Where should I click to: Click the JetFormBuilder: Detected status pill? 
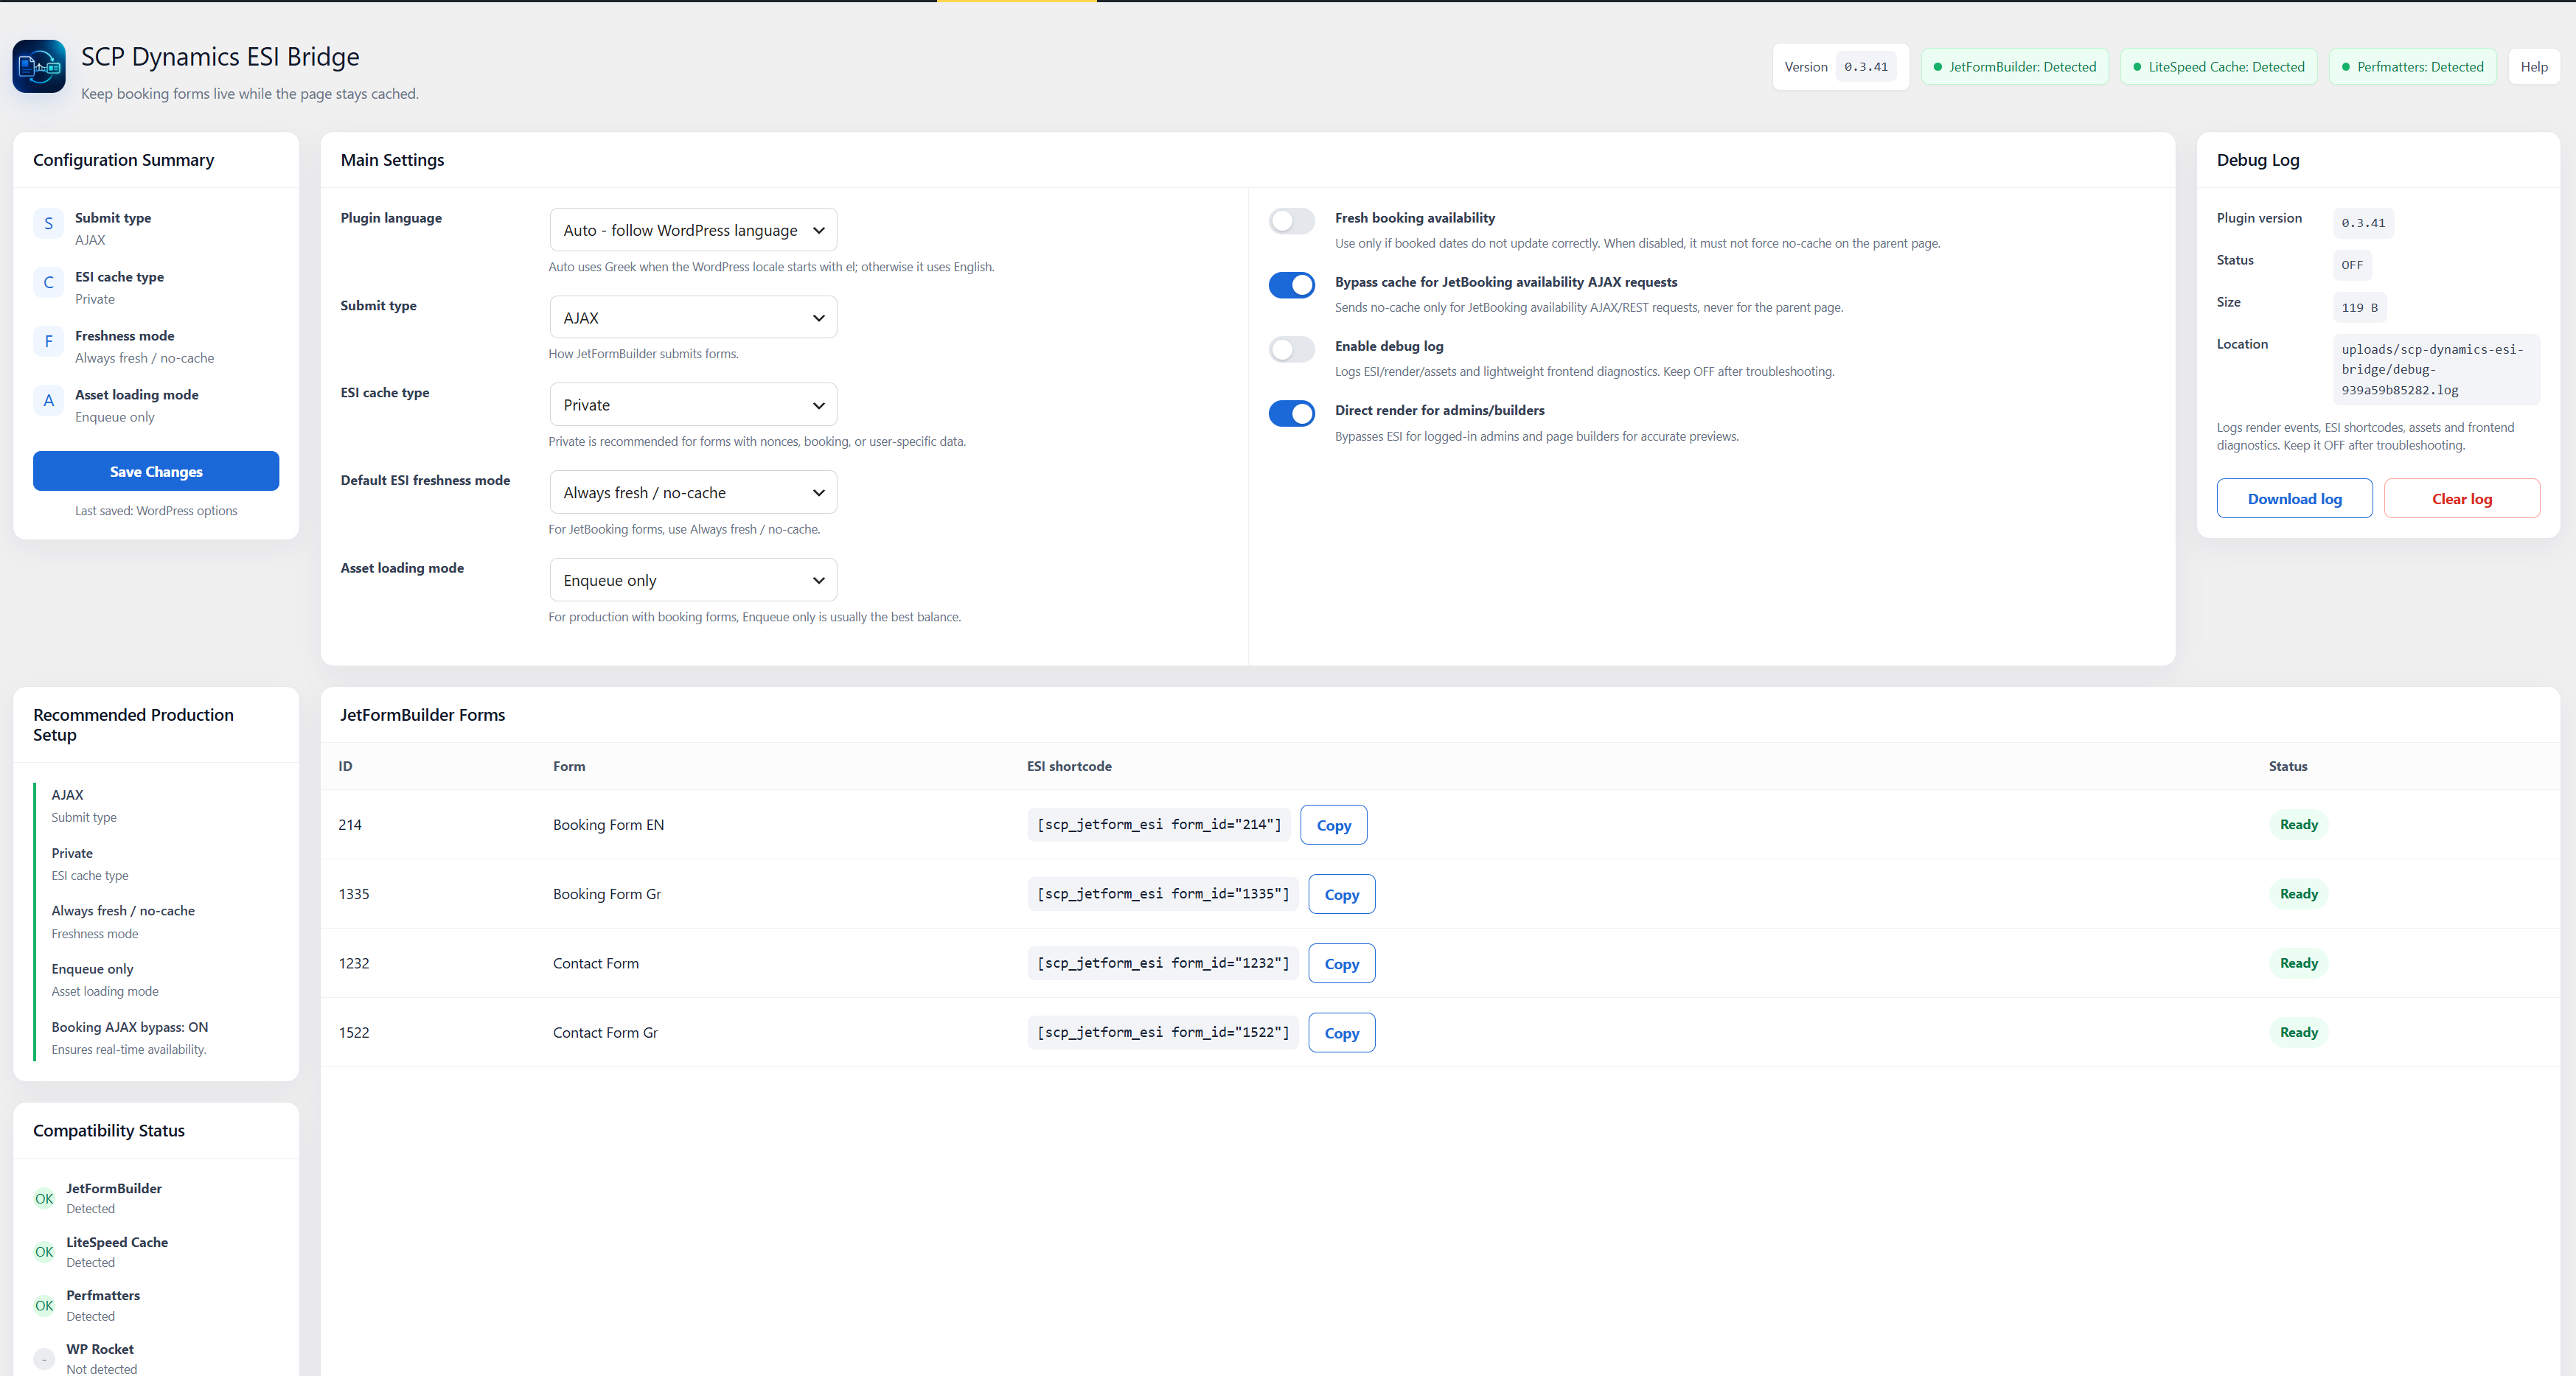point(2015,67)
